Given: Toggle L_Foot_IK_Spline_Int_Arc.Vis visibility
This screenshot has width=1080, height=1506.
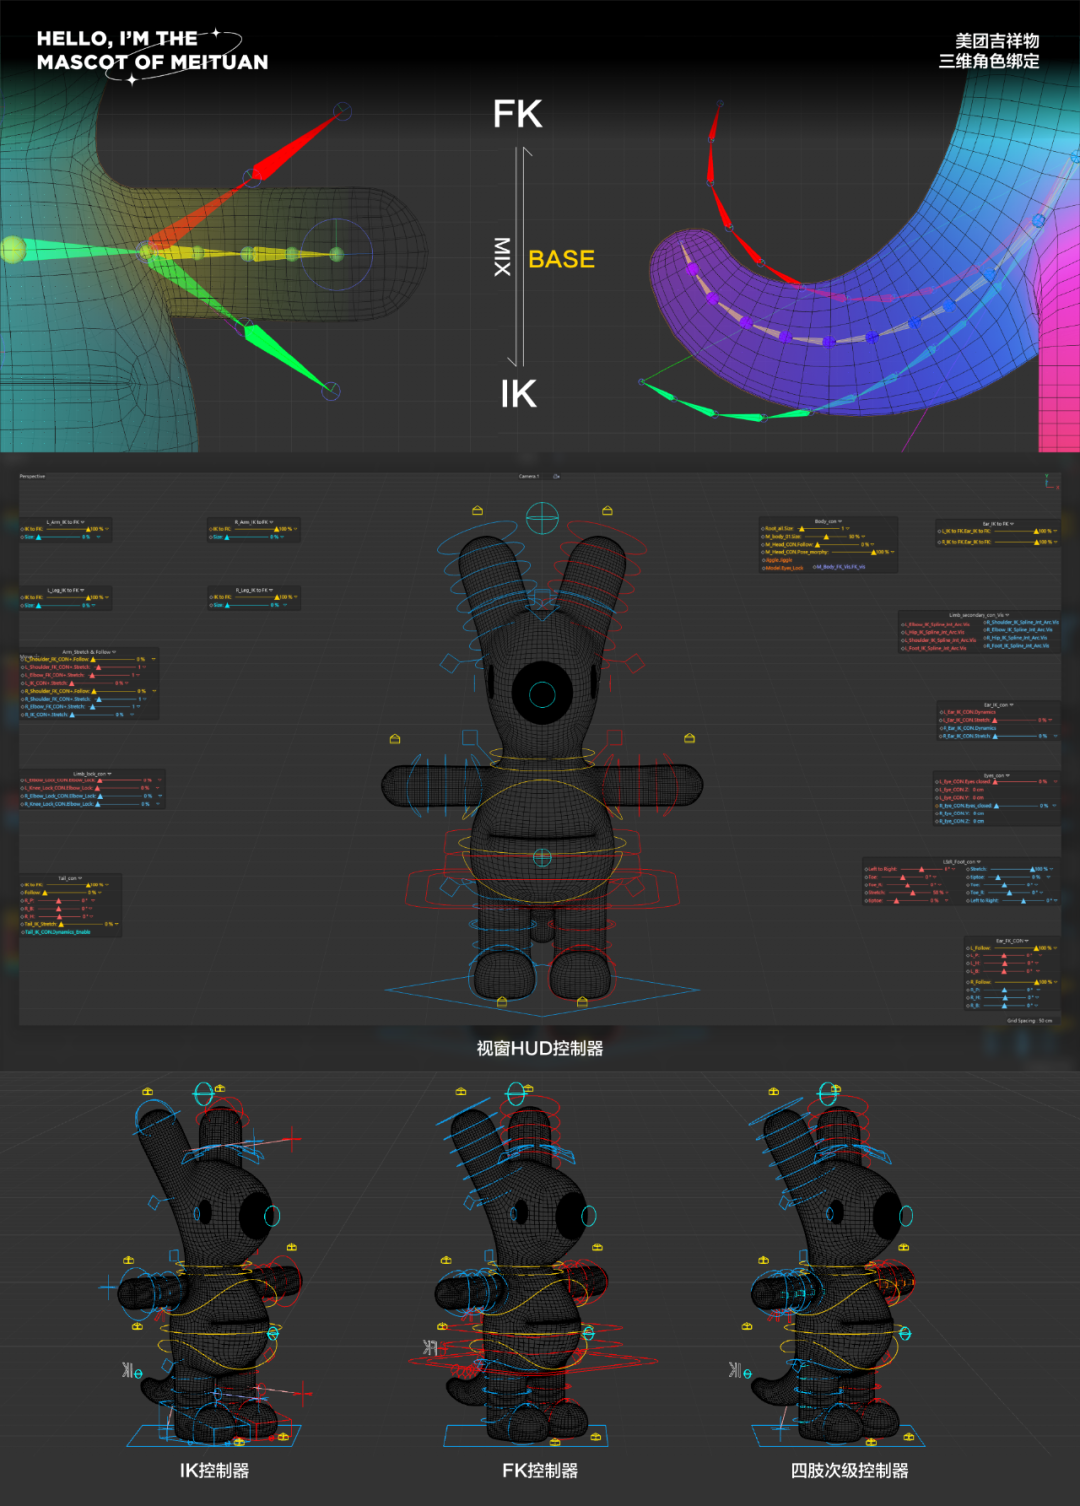Looking at the screenshot, I should click(x=933, y=648).
